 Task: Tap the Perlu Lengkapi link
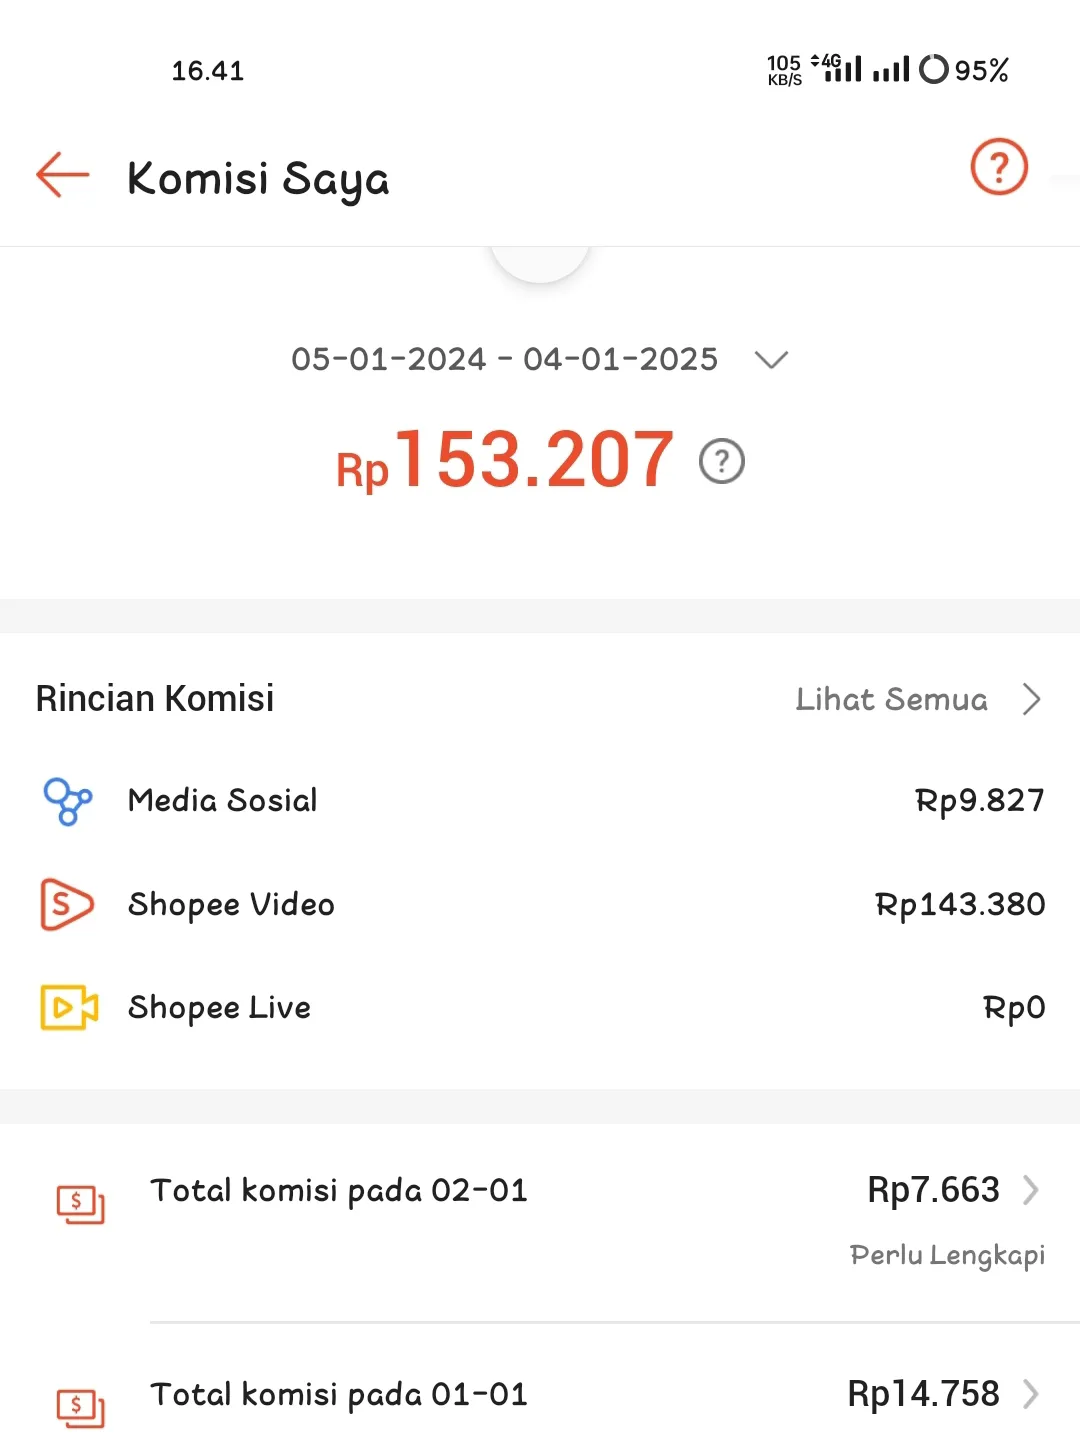947,1255
